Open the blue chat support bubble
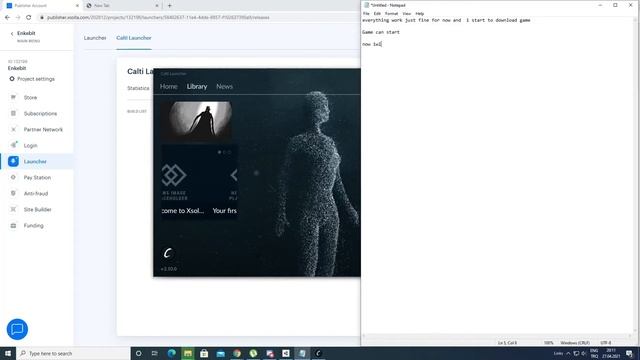 (x=17, y=329)
